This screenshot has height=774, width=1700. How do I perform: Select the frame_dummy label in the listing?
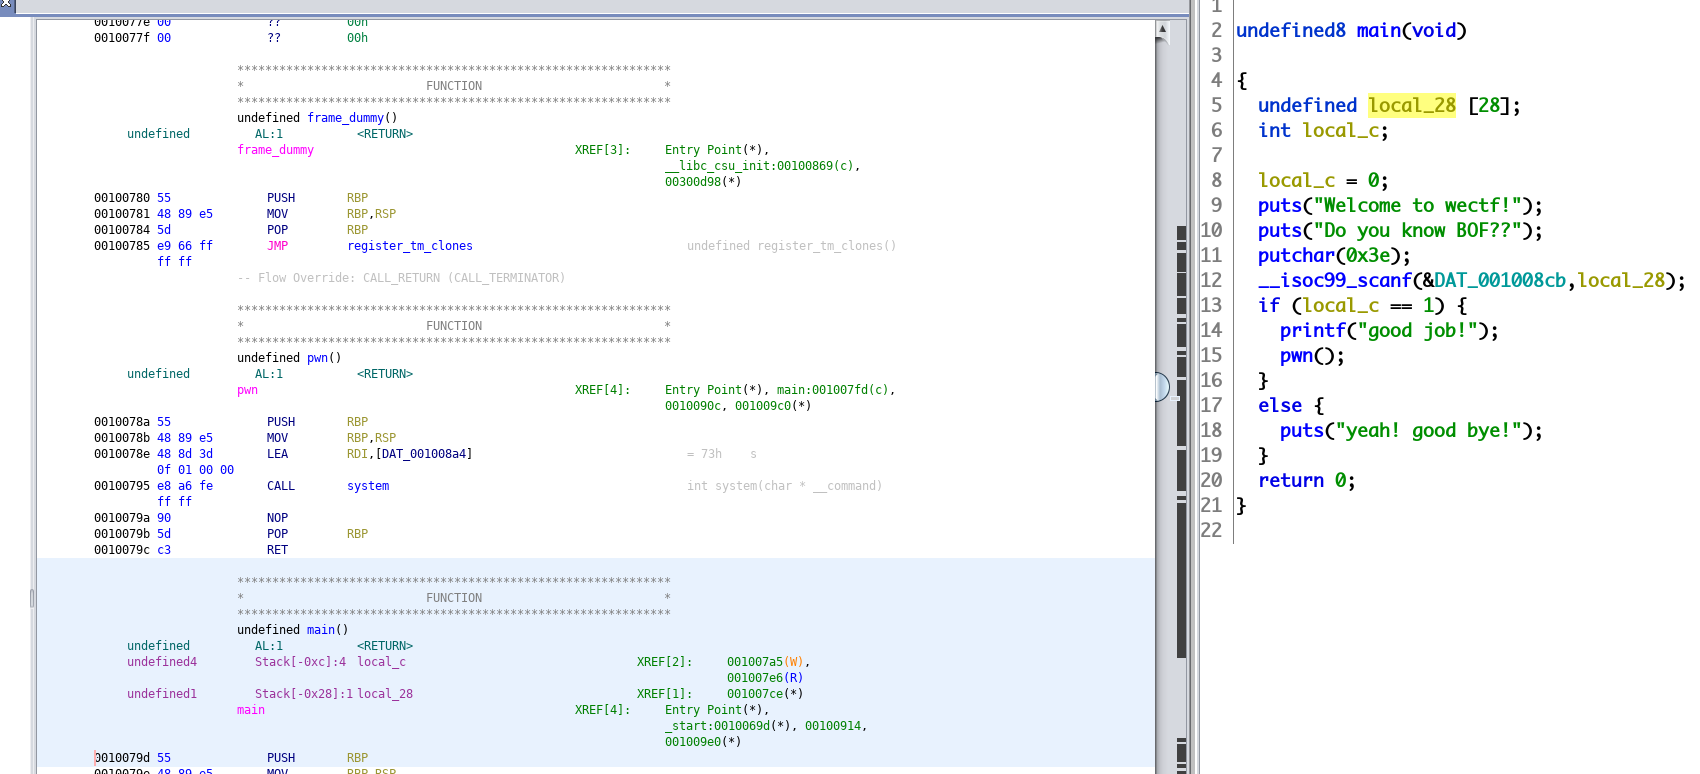click(x=275, y=150)
